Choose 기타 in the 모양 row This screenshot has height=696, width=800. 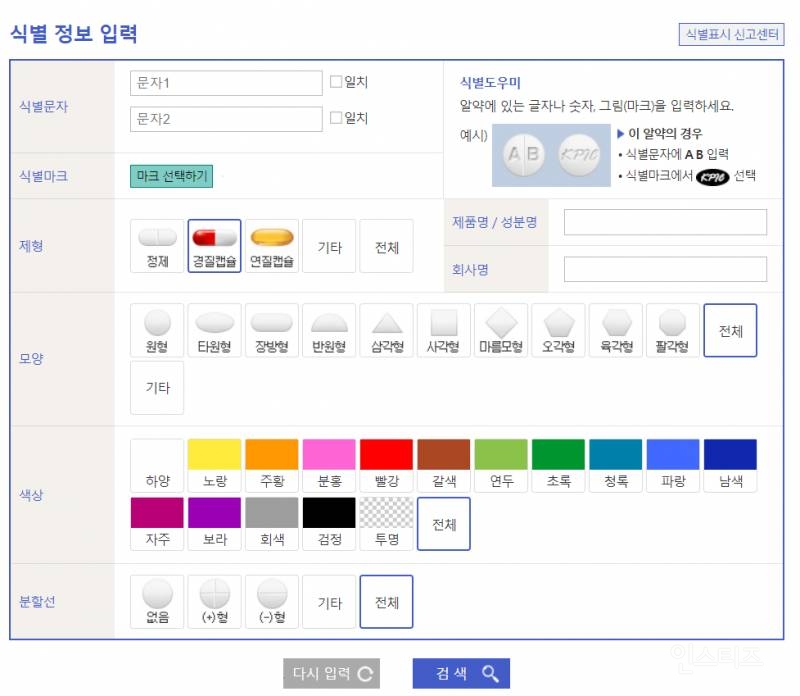pos(157,388)
